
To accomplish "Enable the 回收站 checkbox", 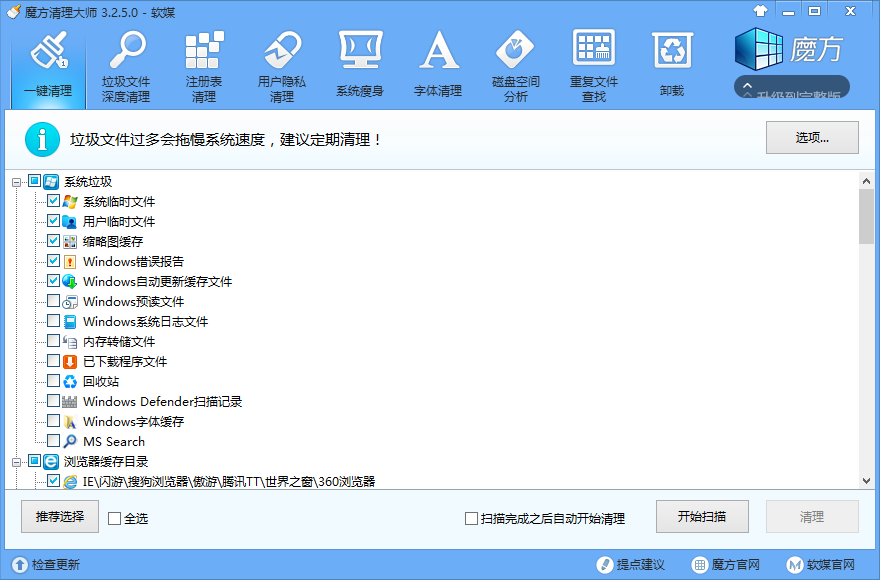I will (54, 381).
